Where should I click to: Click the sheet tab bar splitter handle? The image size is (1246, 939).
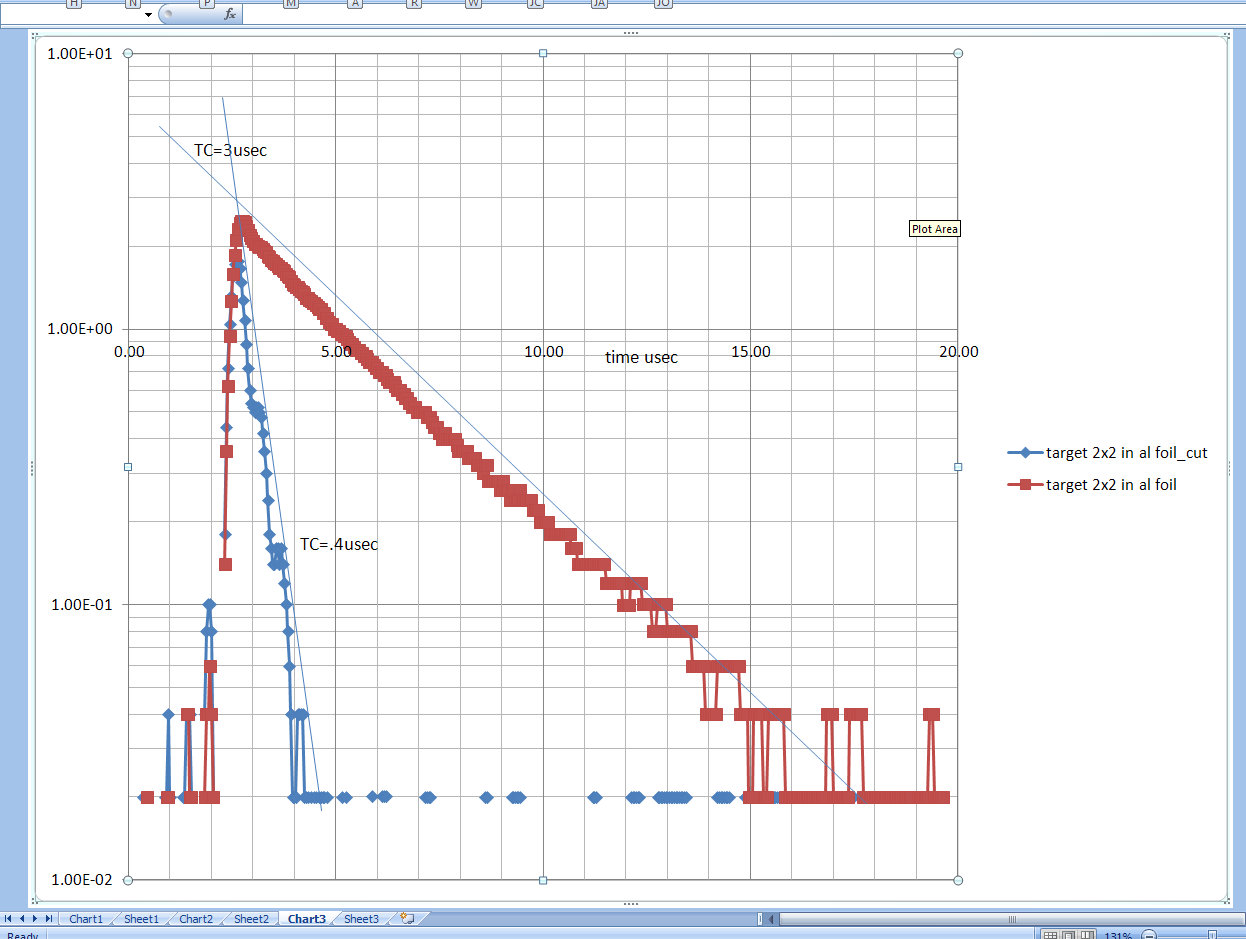click(760, 919)
